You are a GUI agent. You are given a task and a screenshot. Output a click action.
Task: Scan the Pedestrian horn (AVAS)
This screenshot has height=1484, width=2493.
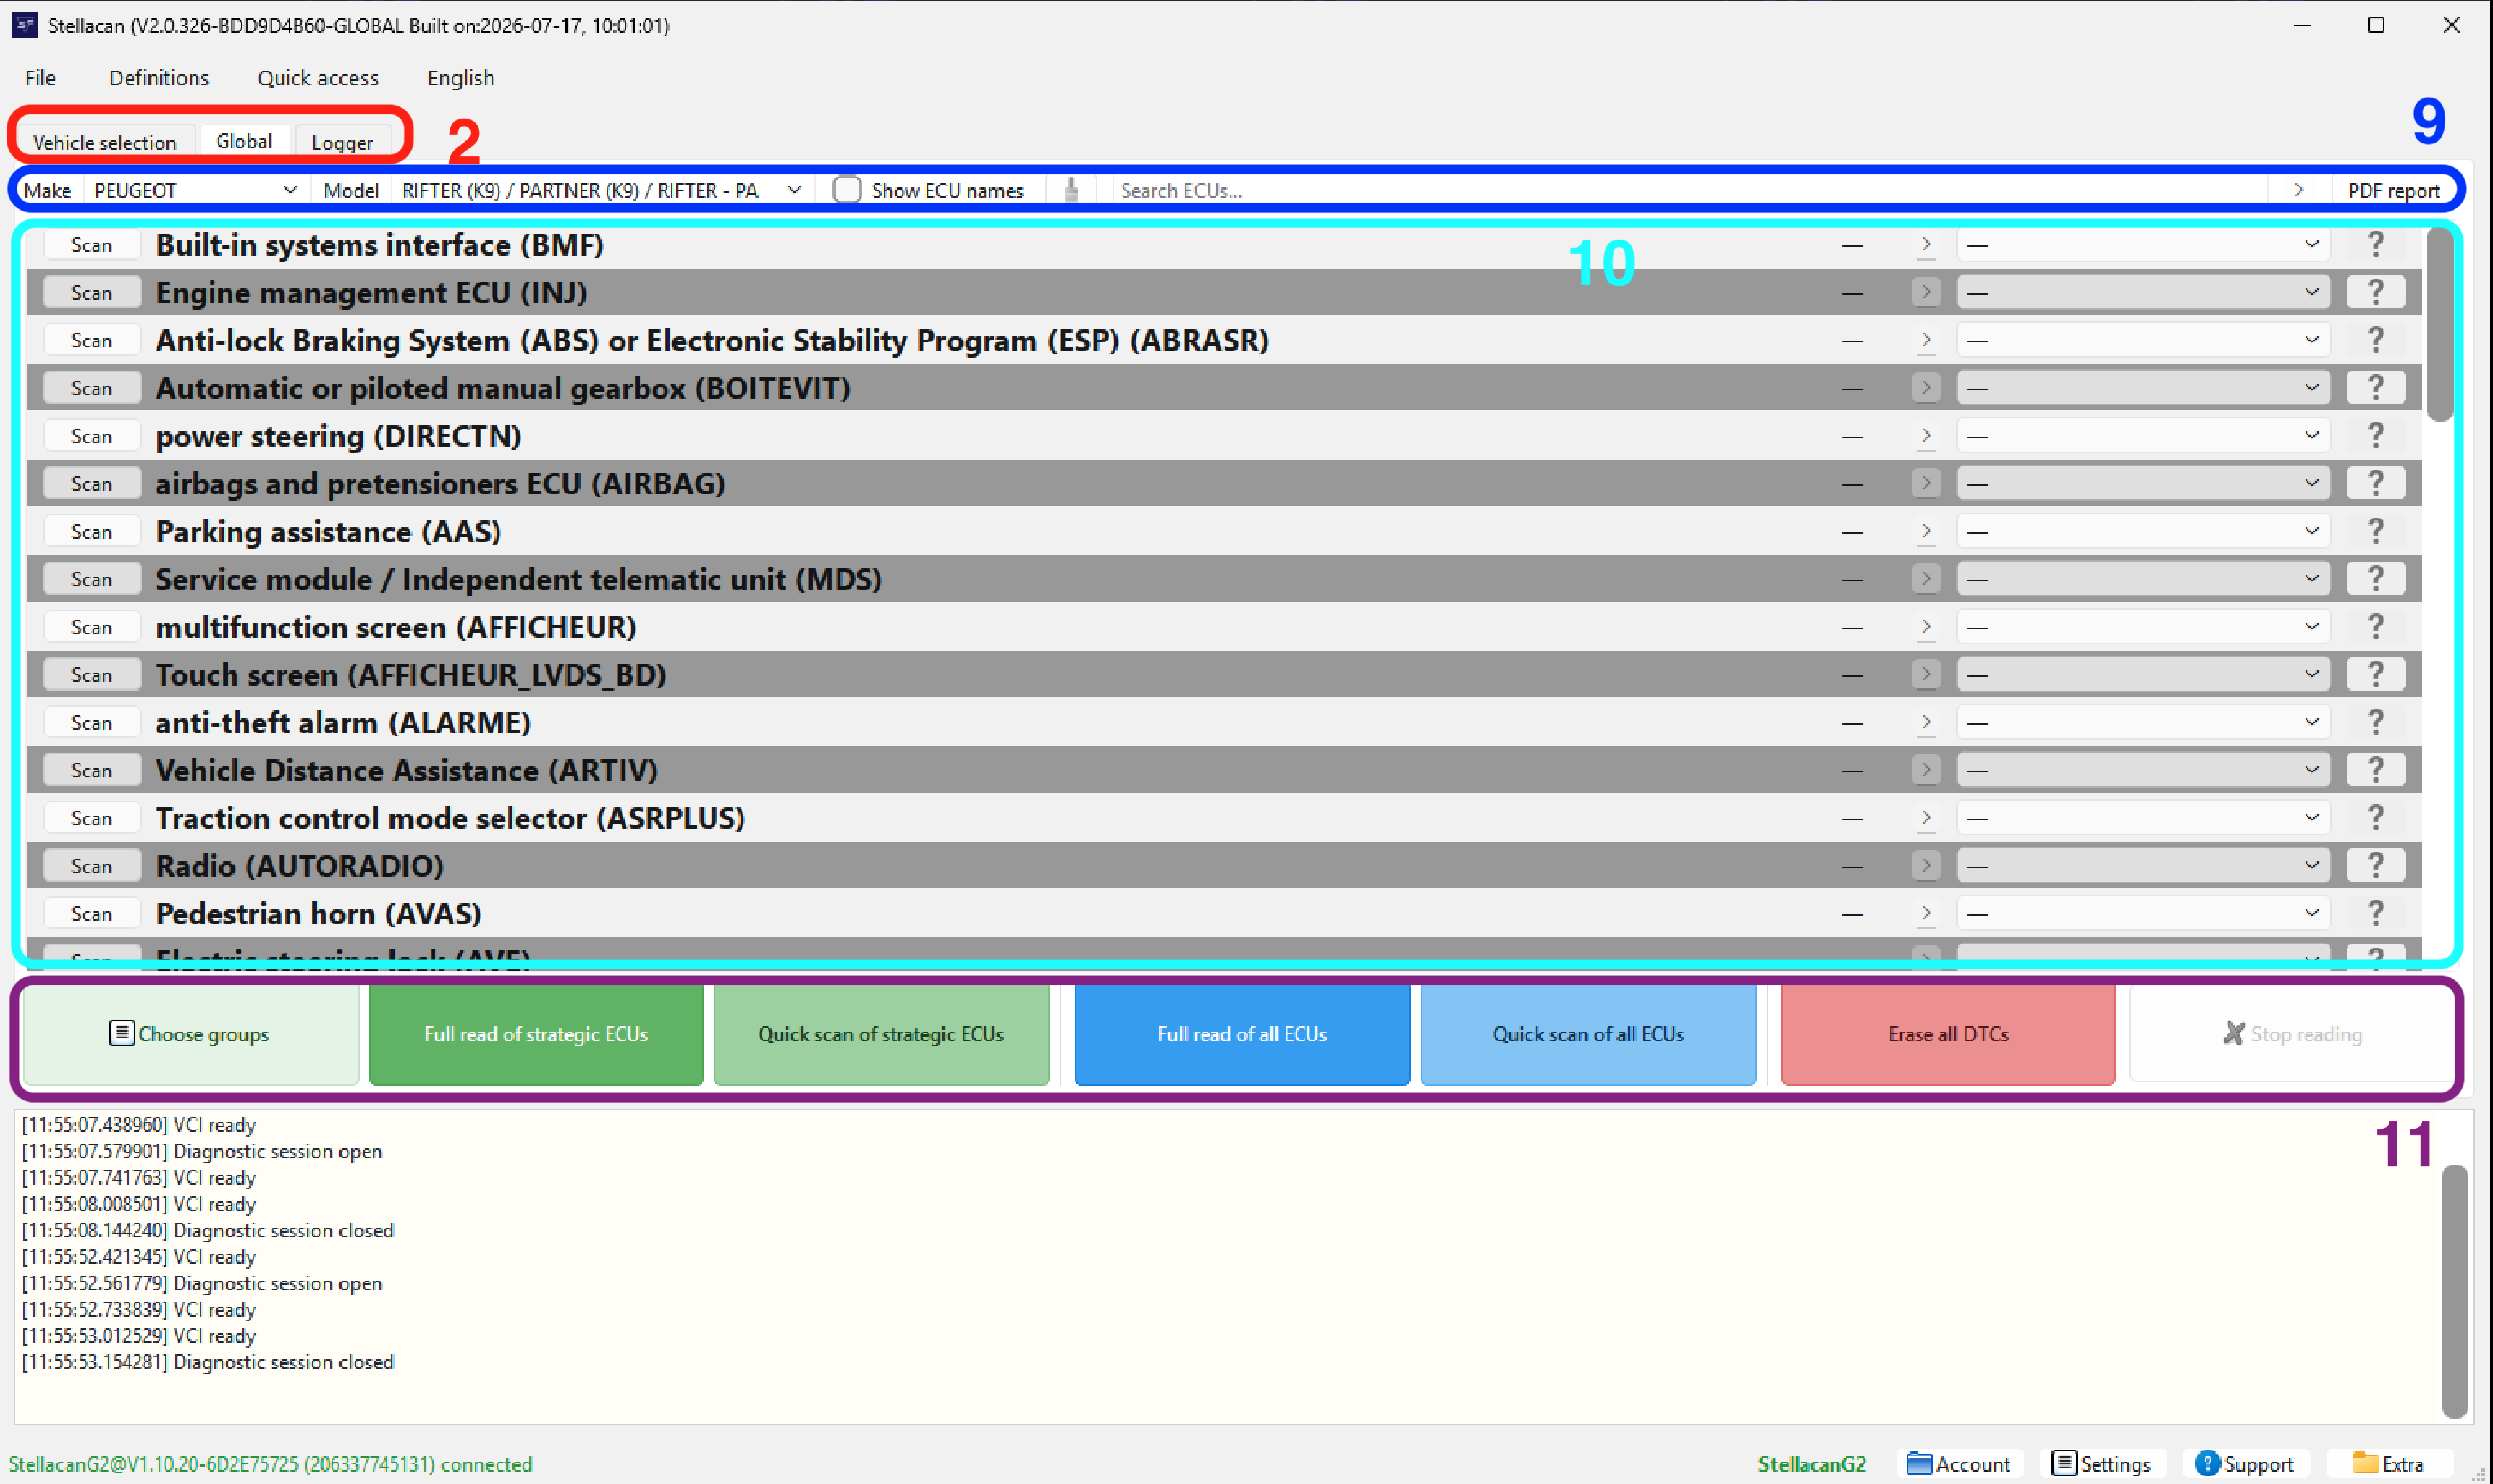point(91,913)
